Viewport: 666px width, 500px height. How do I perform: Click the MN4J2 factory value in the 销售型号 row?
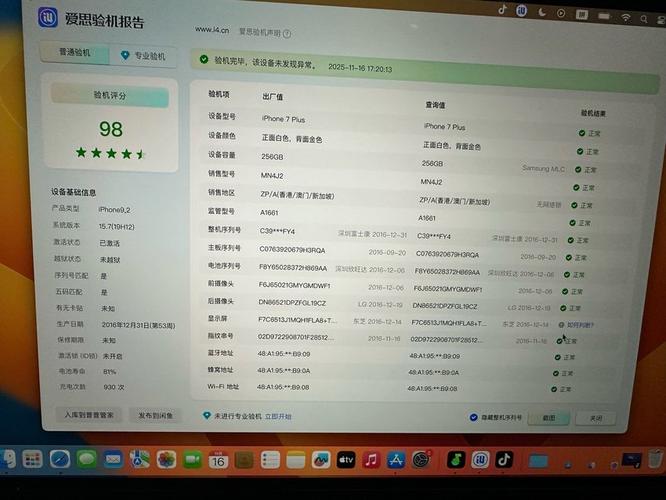point(272,175)
